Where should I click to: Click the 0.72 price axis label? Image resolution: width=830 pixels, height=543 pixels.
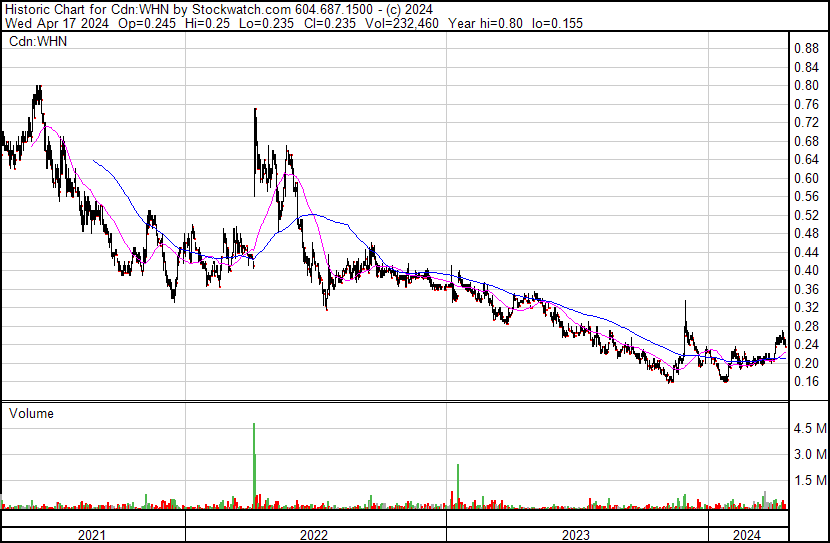pos(806,123)
